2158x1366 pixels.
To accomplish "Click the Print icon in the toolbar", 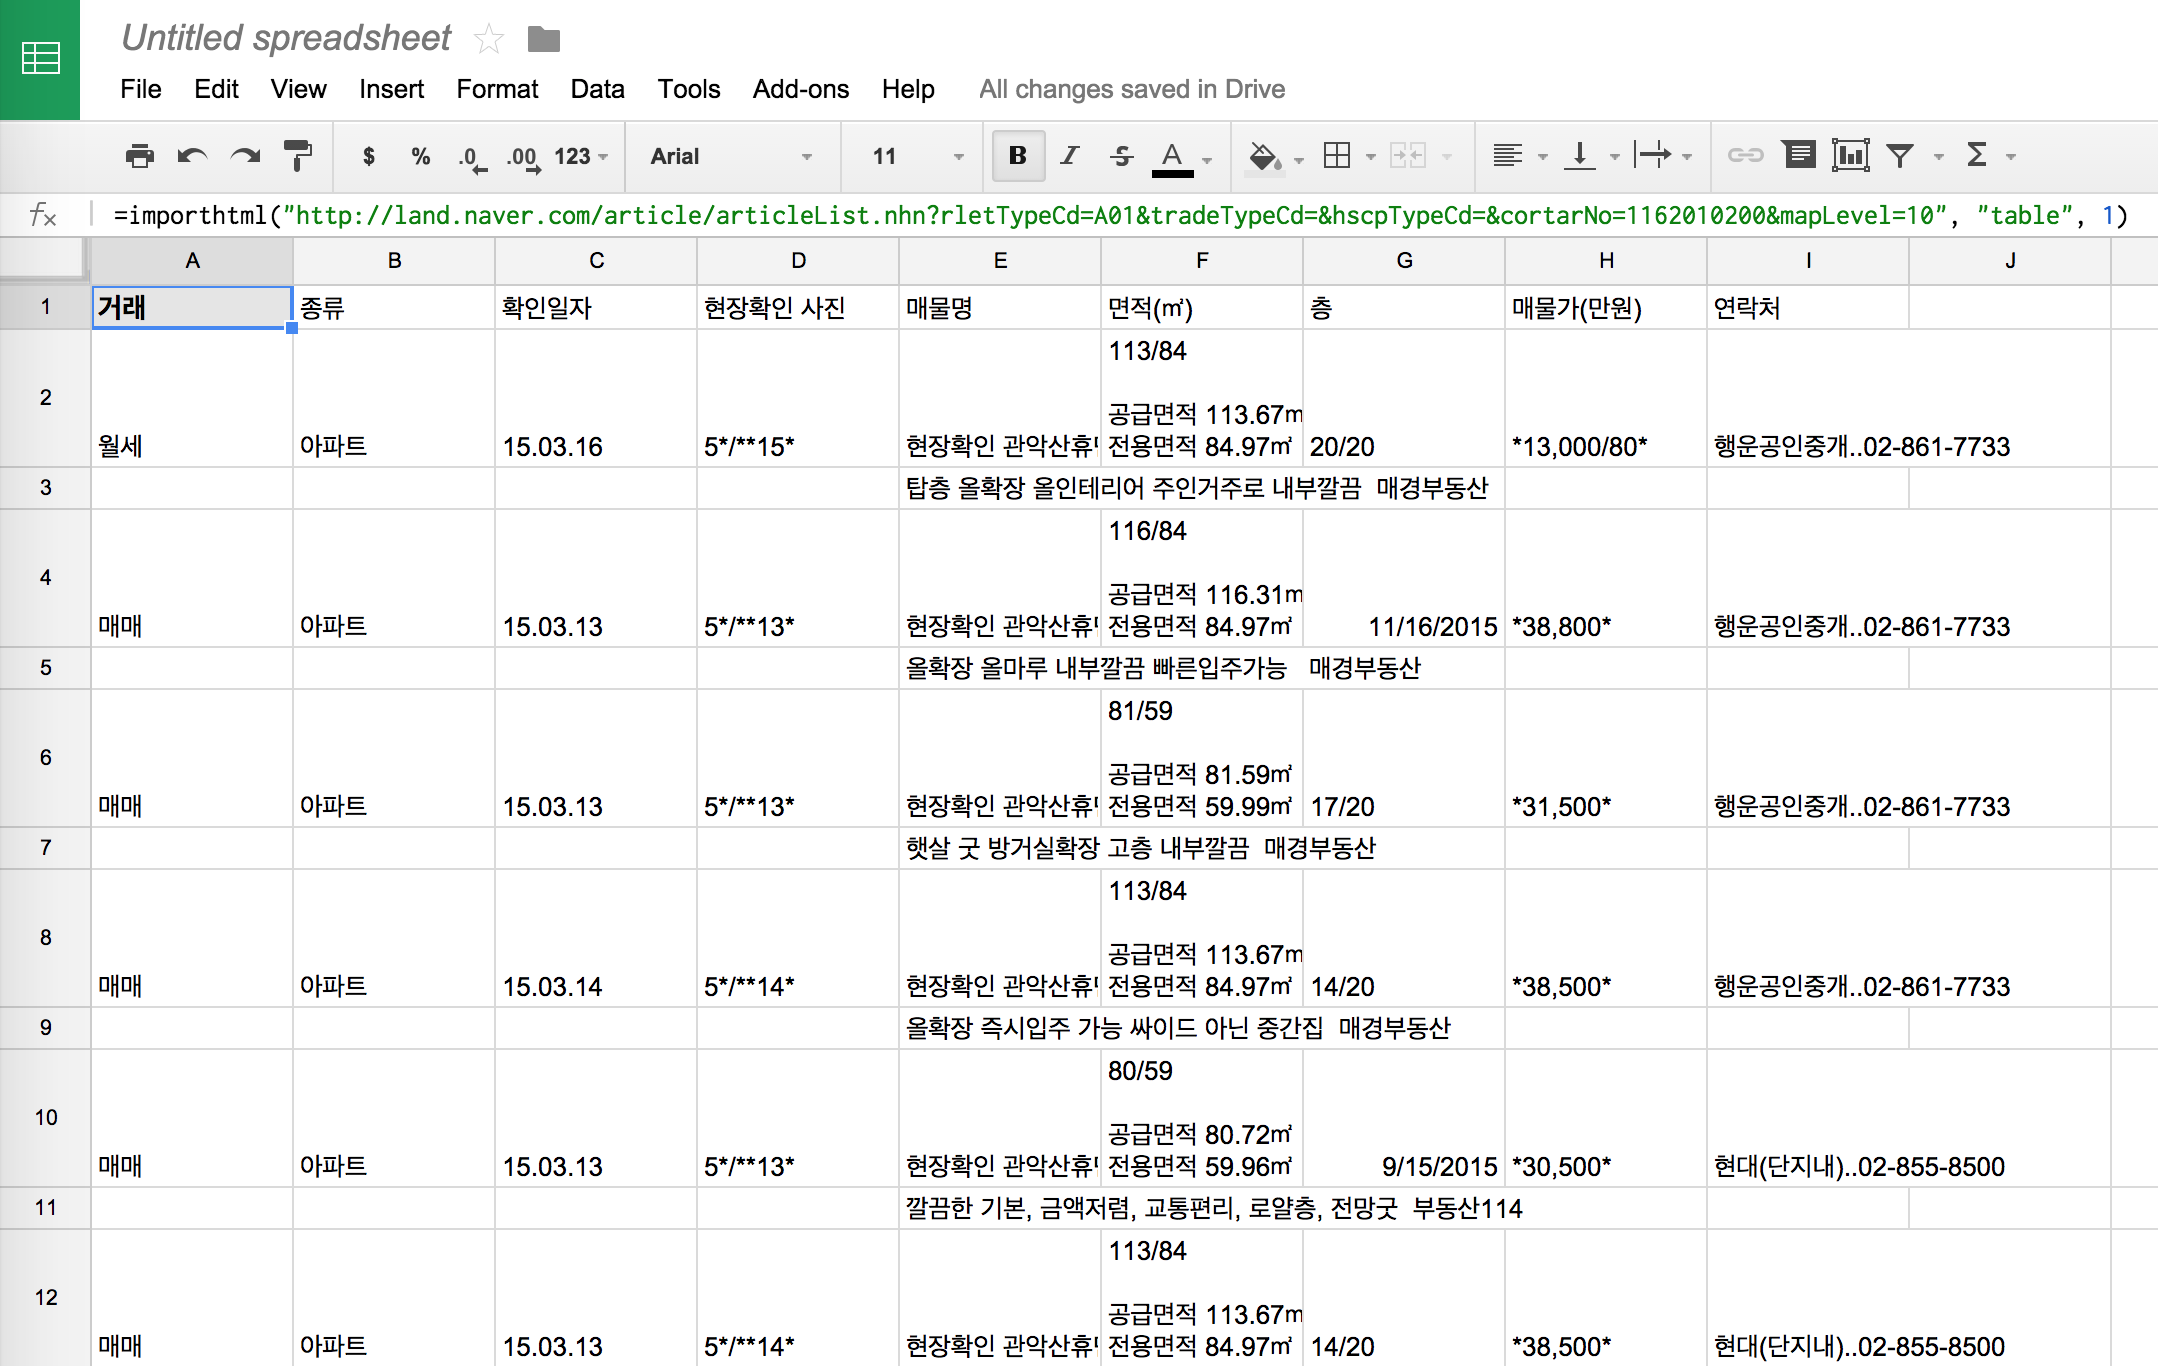I will [140, 156].
